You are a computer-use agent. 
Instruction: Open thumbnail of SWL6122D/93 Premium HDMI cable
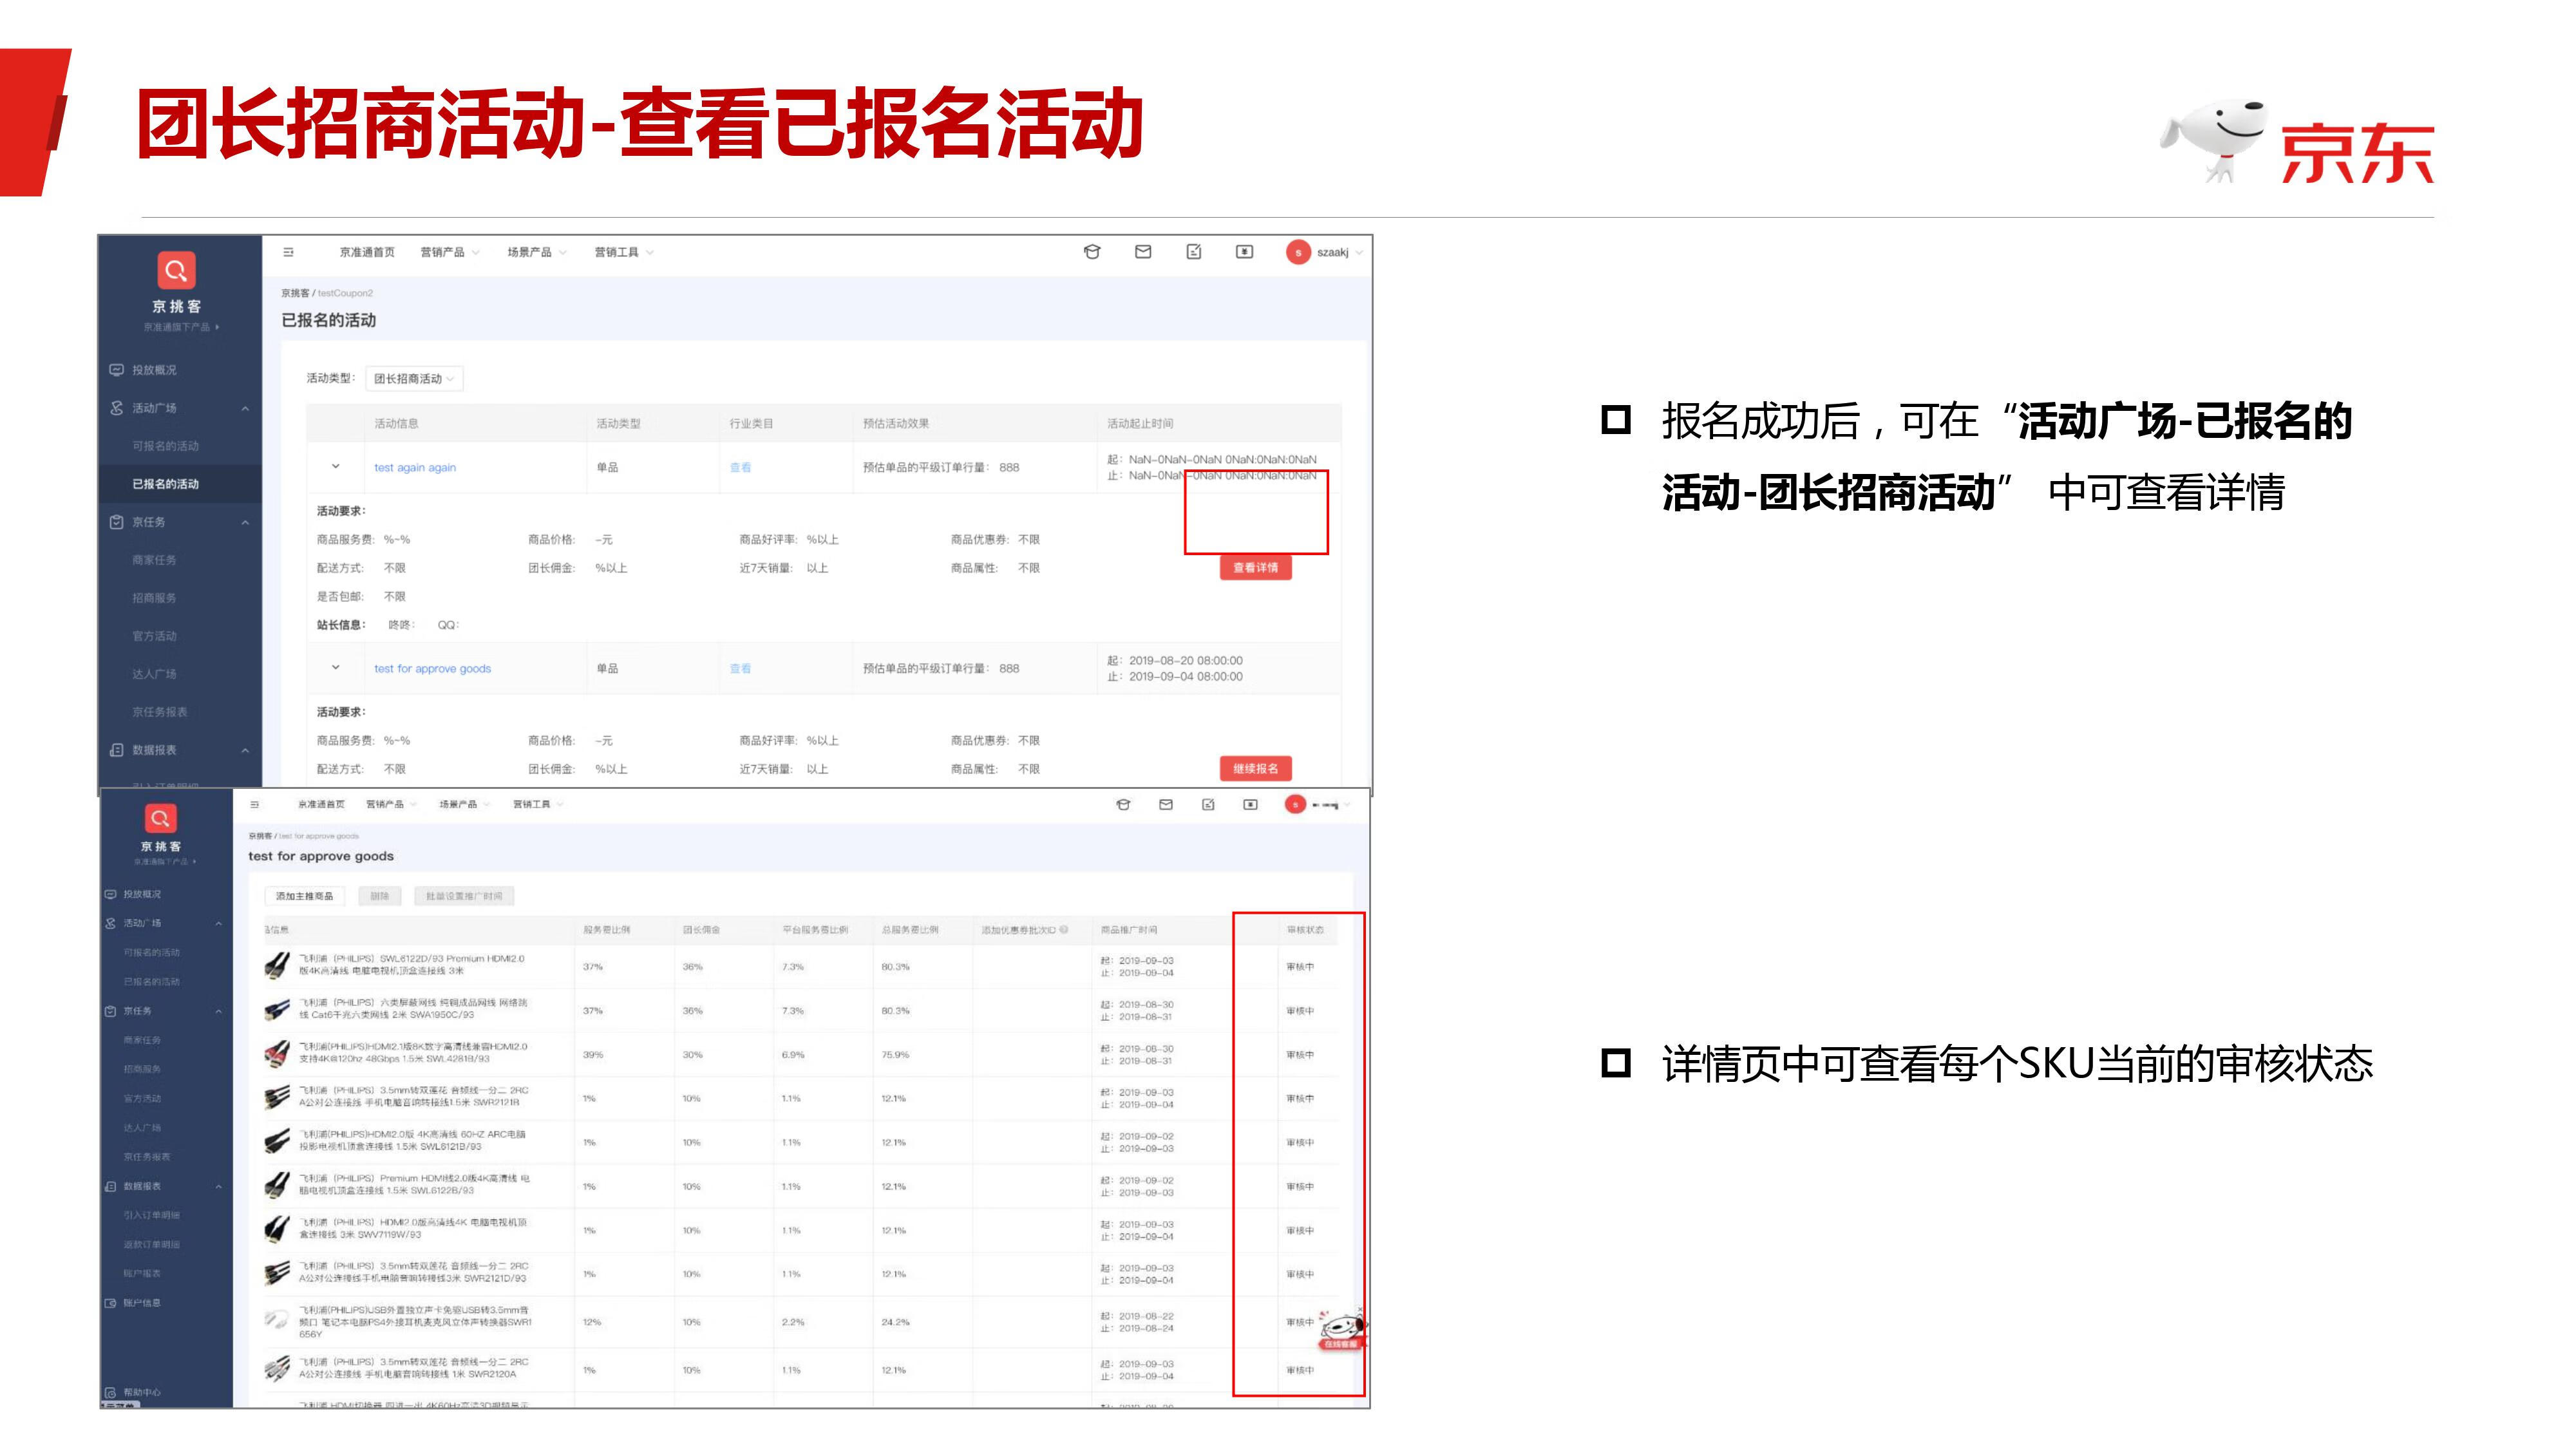(x=277, y=966)
